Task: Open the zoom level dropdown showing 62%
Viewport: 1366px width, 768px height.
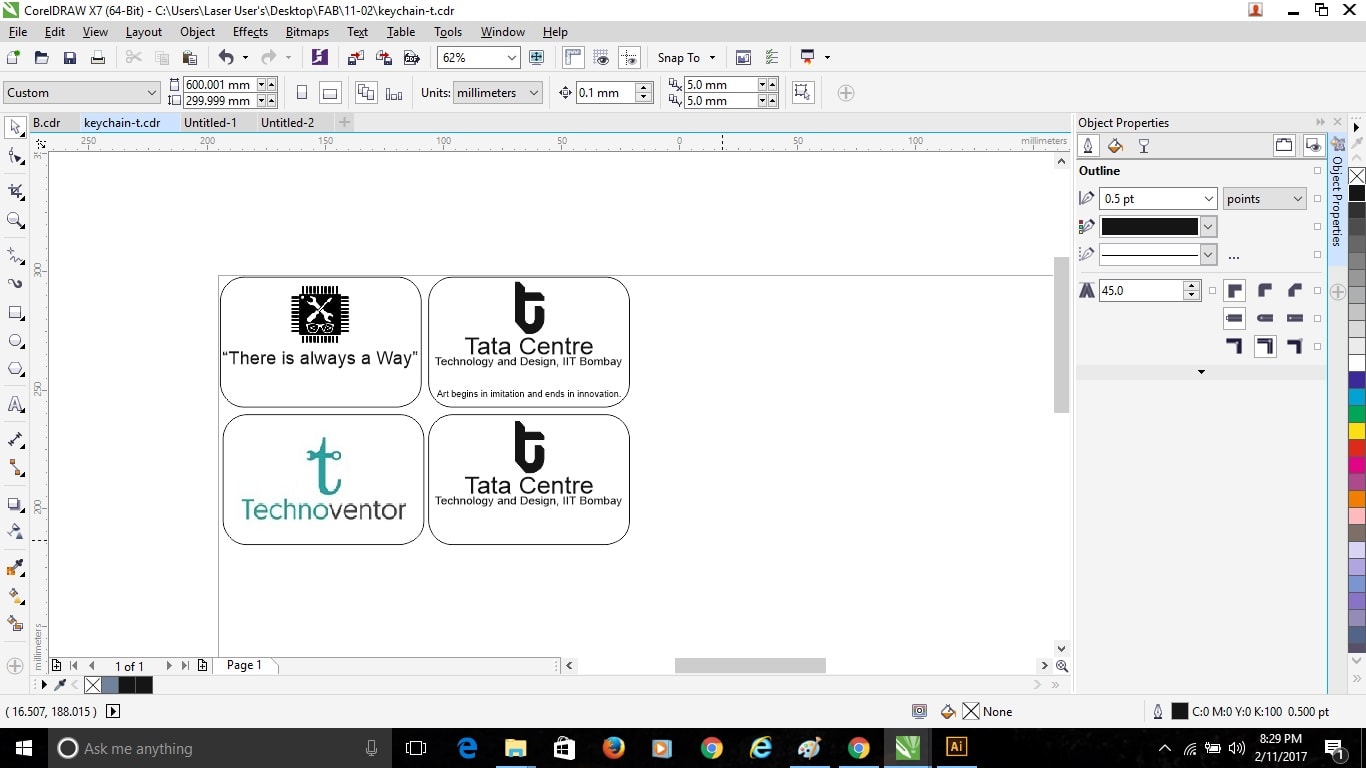Action: [x=511, y=58]
